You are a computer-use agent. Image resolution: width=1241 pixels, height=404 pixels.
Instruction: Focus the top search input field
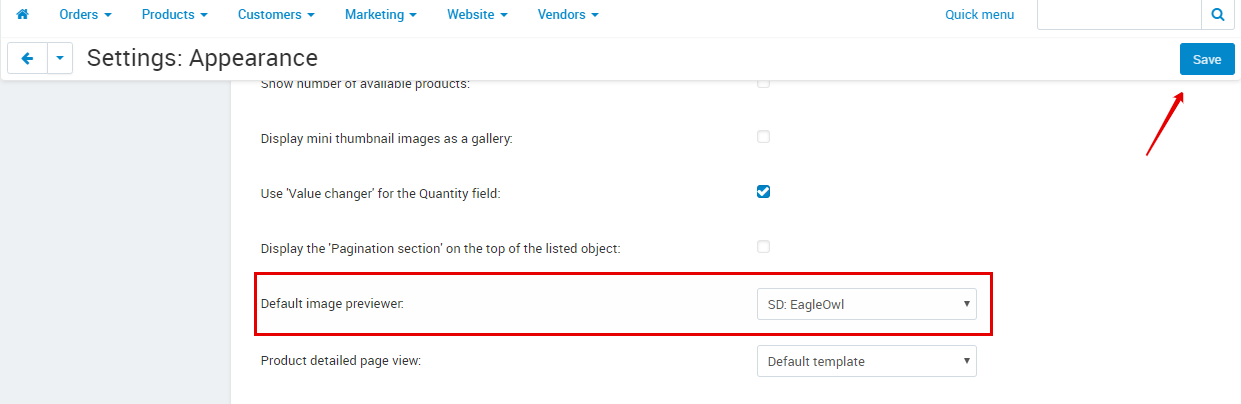pos(1119,15)
